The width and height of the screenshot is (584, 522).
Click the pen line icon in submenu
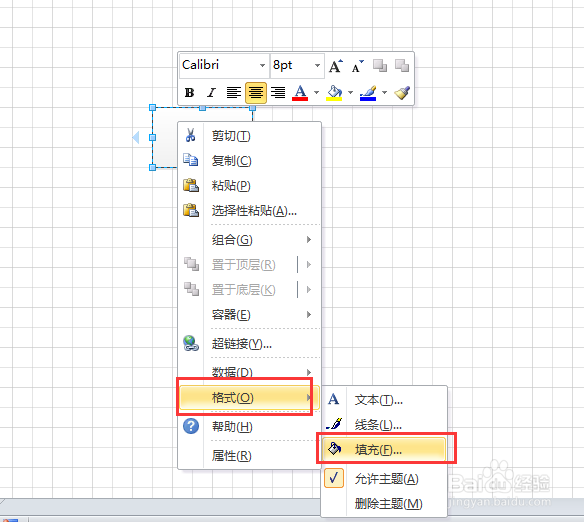click(334, 424)
